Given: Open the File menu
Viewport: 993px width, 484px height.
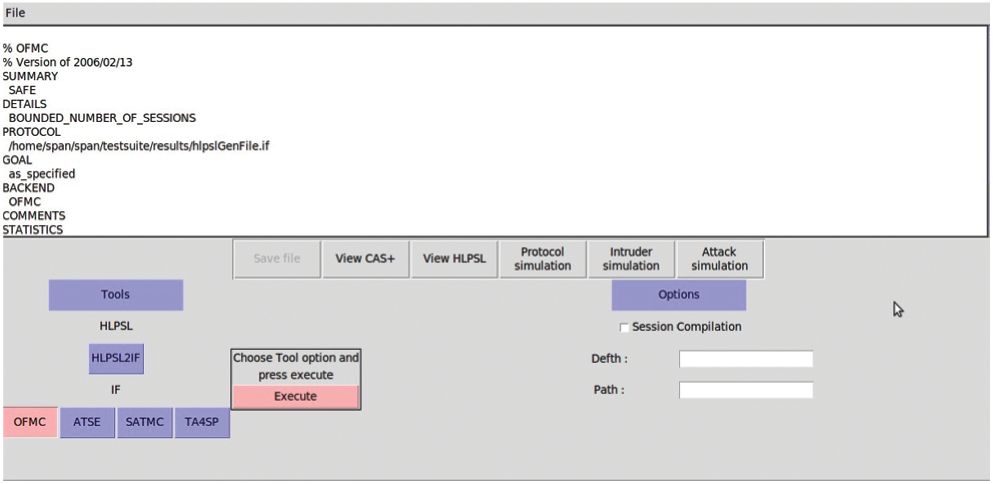Looking at the screenshot, I should click(x=15, y=13).
